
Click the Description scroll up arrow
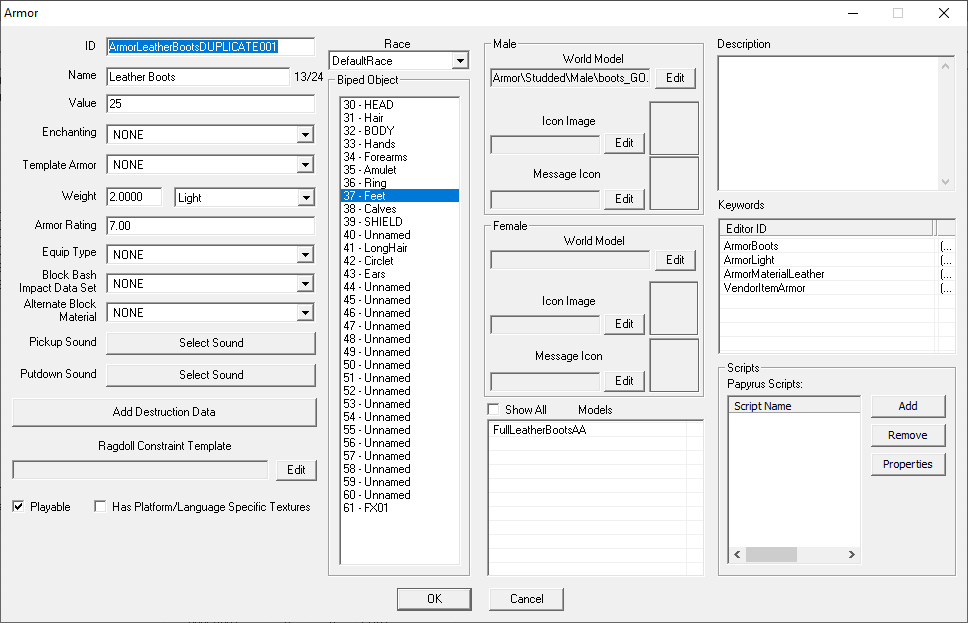[x=945, y=65]
